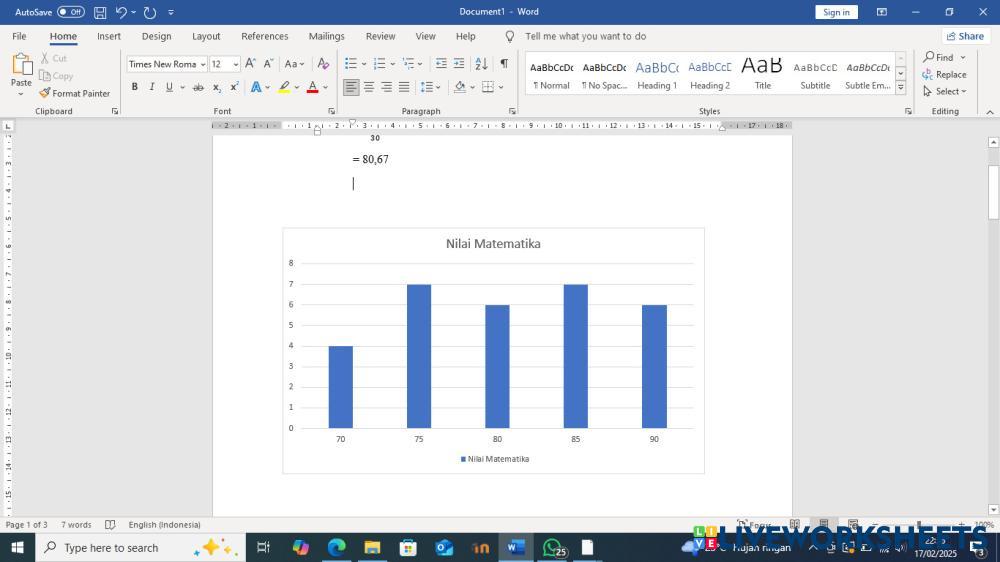Show paragraph marks with the pilcrow icon
Viewport: 1000px width, 562px height.
click(x=504, y=63)
